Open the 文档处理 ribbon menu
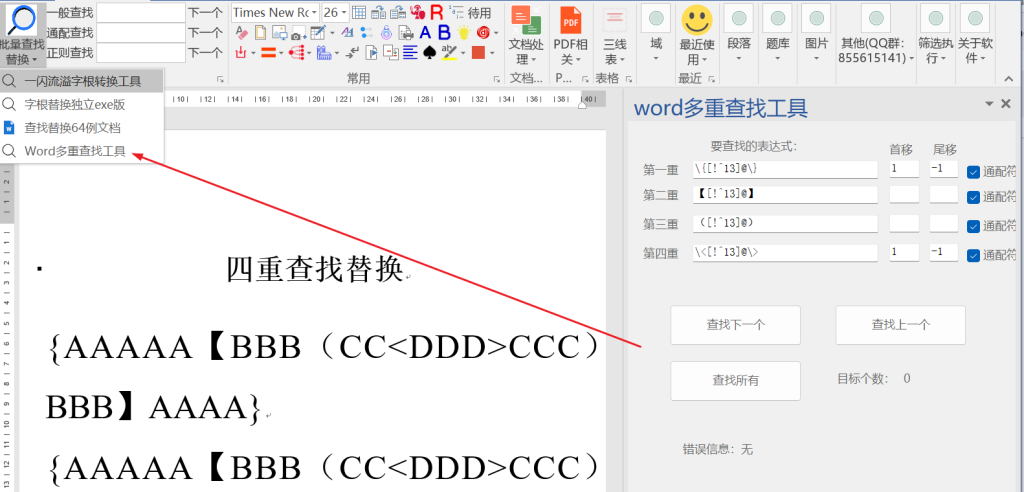 (x=526, y=35)
